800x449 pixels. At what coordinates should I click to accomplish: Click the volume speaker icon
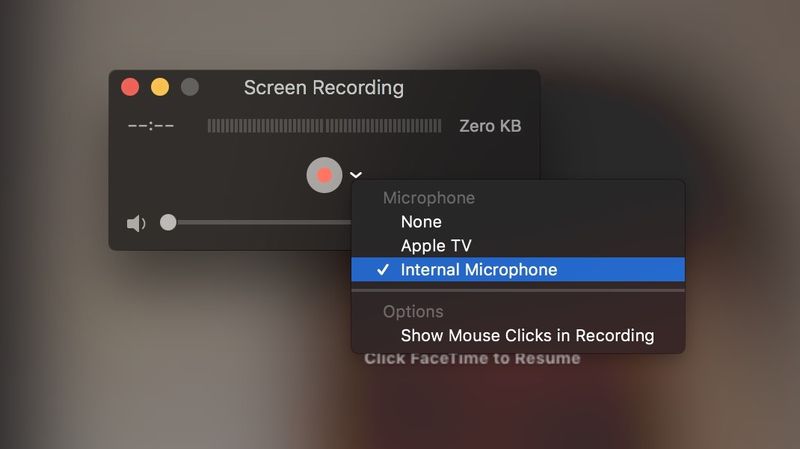136,223
